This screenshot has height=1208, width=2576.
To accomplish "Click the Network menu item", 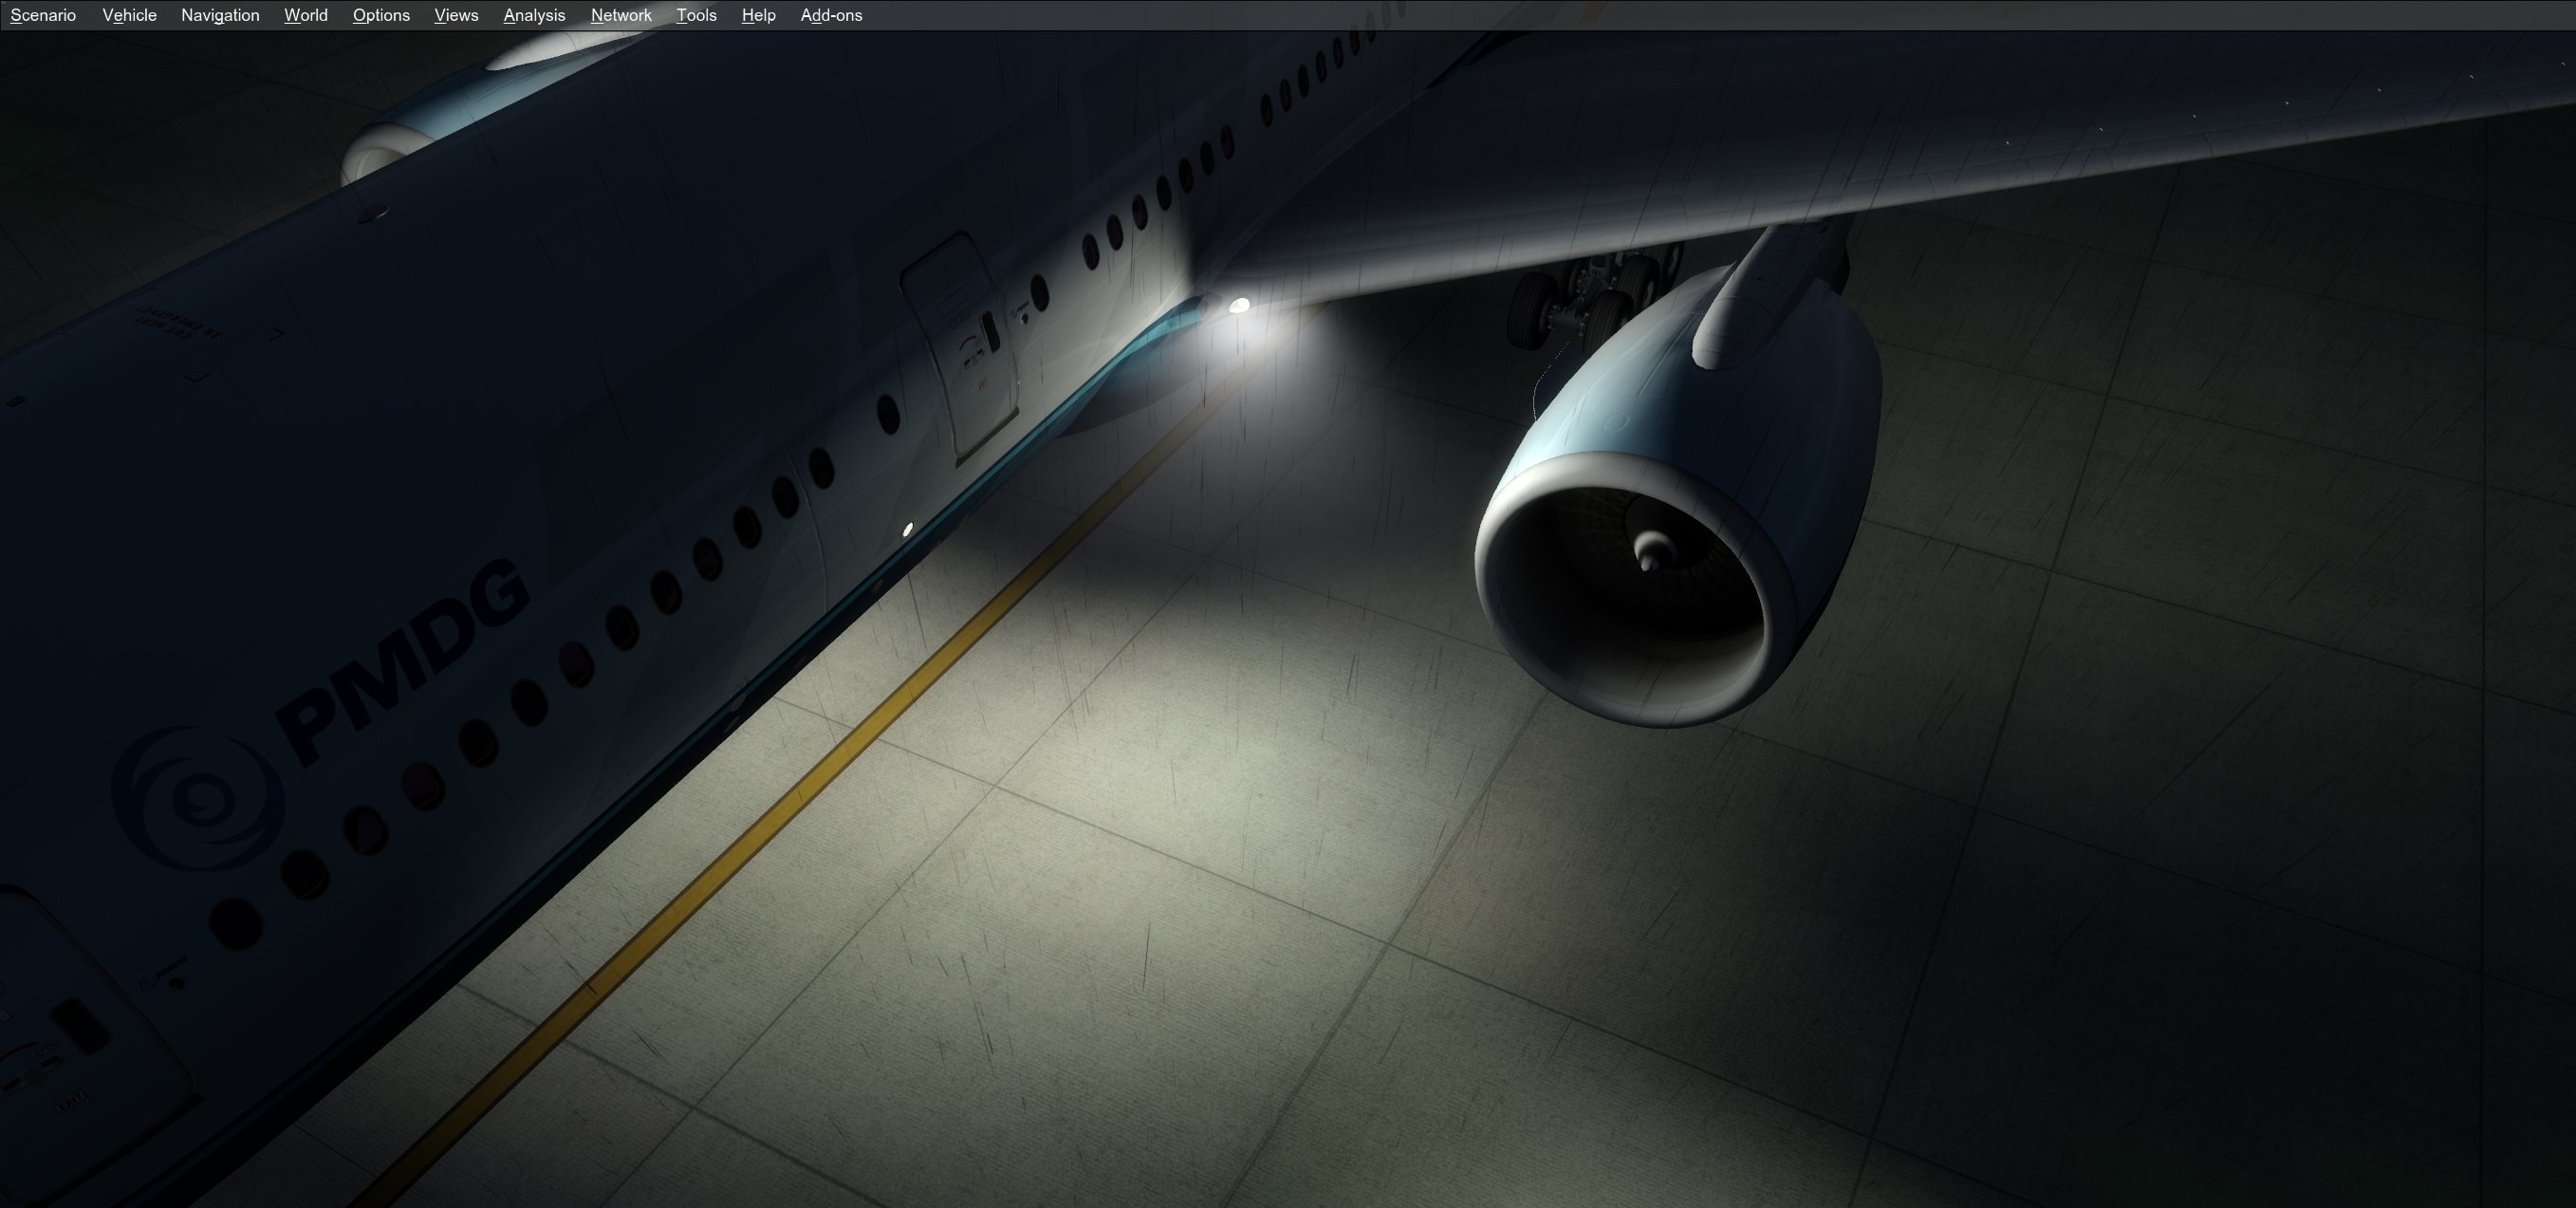I will 620,15.
